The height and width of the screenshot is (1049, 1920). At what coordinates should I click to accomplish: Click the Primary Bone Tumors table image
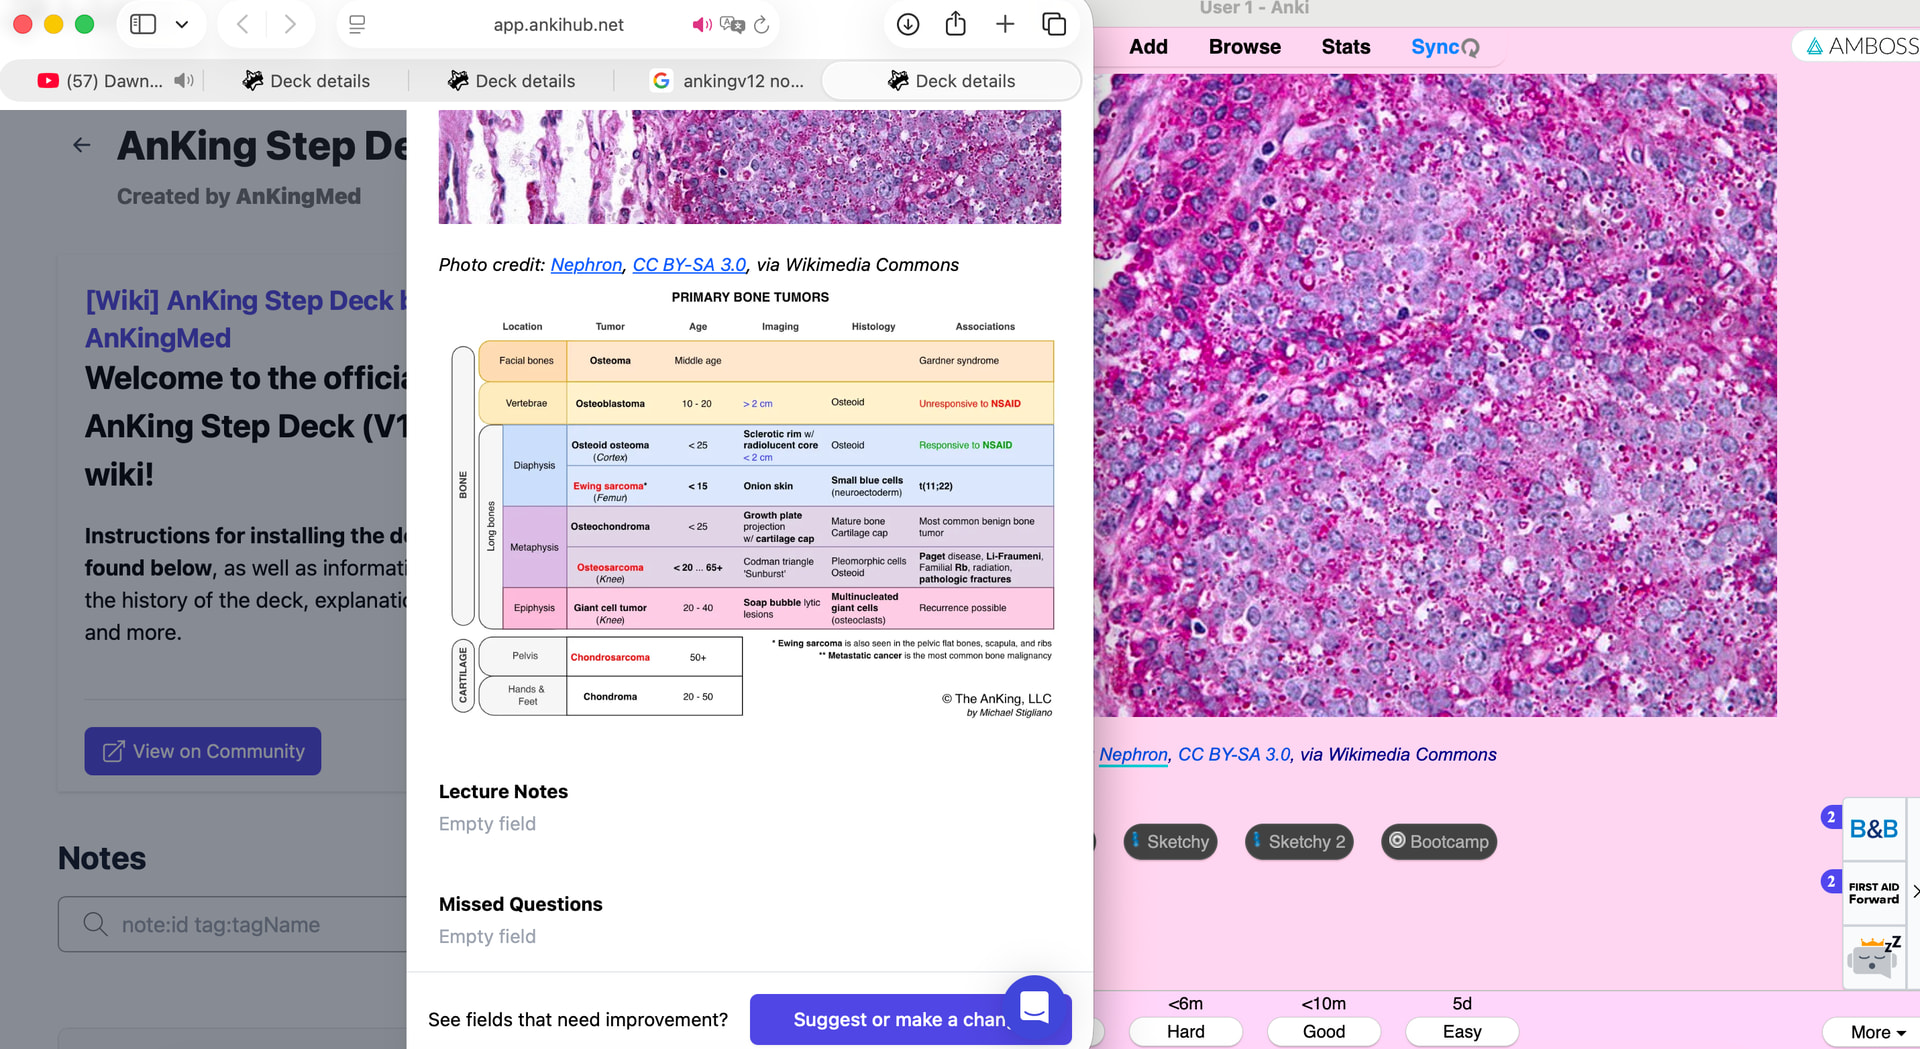pos(750,504)
